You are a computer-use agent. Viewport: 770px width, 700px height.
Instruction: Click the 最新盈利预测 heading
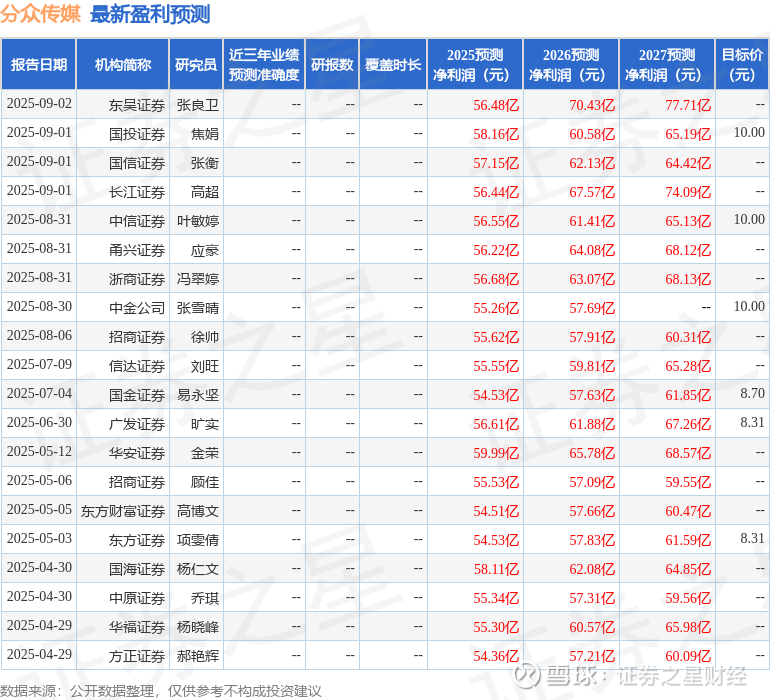150,14
